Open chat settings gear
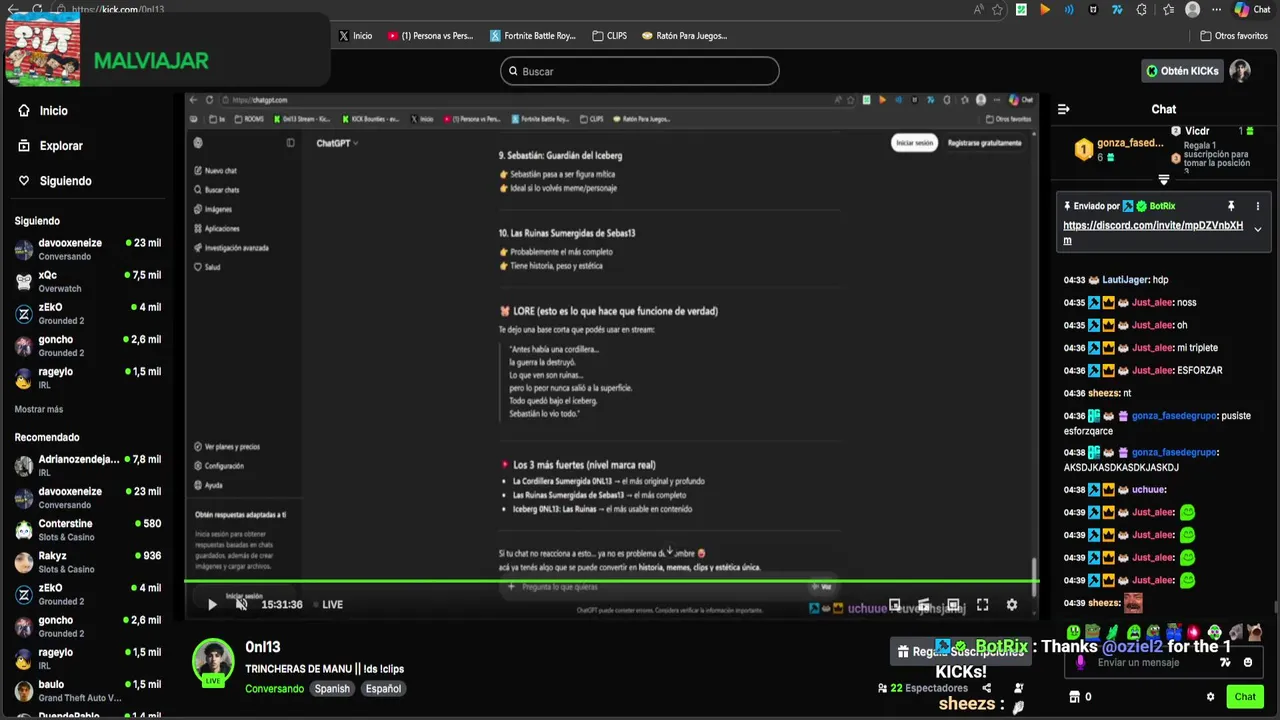Viewport: 1280px width, 720px height. coord(1210,697)
